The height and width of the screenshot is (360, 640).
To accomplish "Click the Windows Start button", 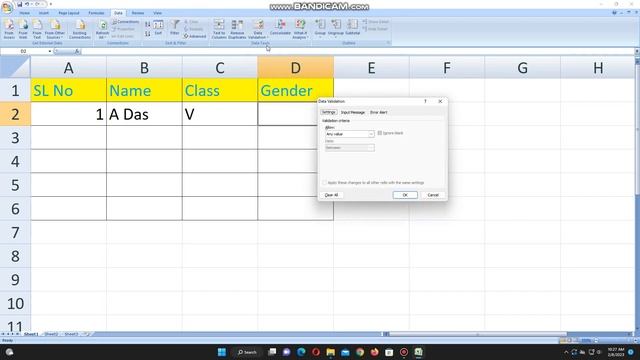I will (x=222, y=352).
